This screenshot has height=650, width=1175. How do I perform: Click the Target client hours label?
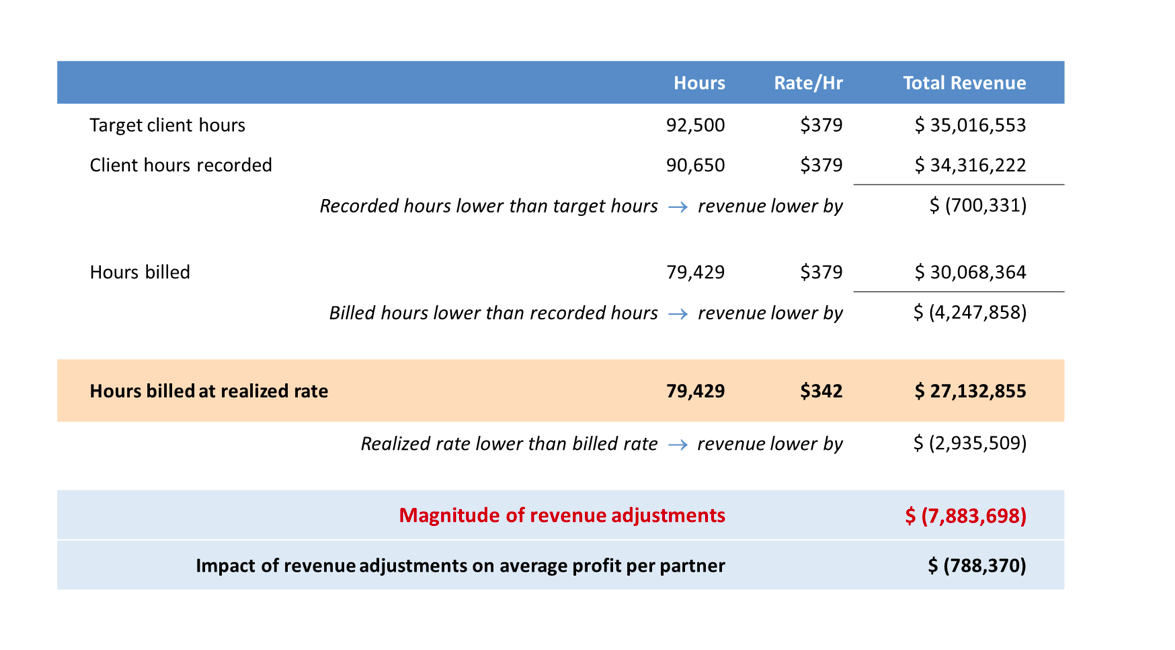167,125
